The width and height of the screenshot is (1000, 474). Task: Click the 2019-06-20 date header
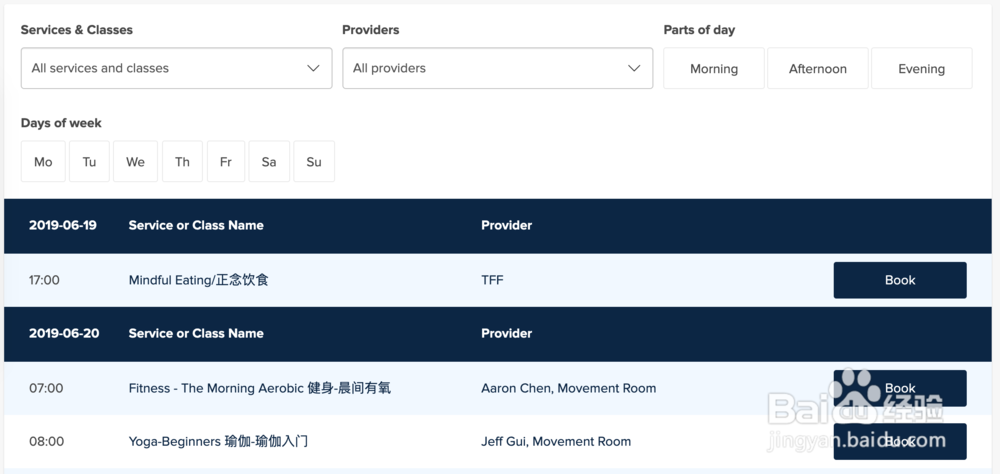tap(64, 333)
